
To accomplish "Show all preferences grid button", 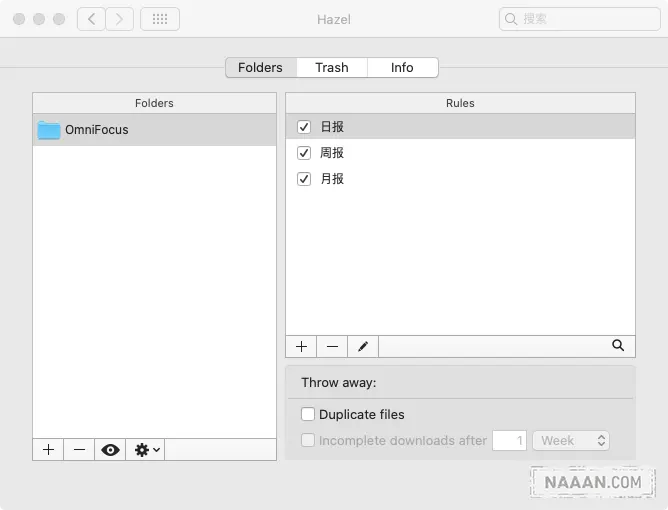I will (160, 19).
